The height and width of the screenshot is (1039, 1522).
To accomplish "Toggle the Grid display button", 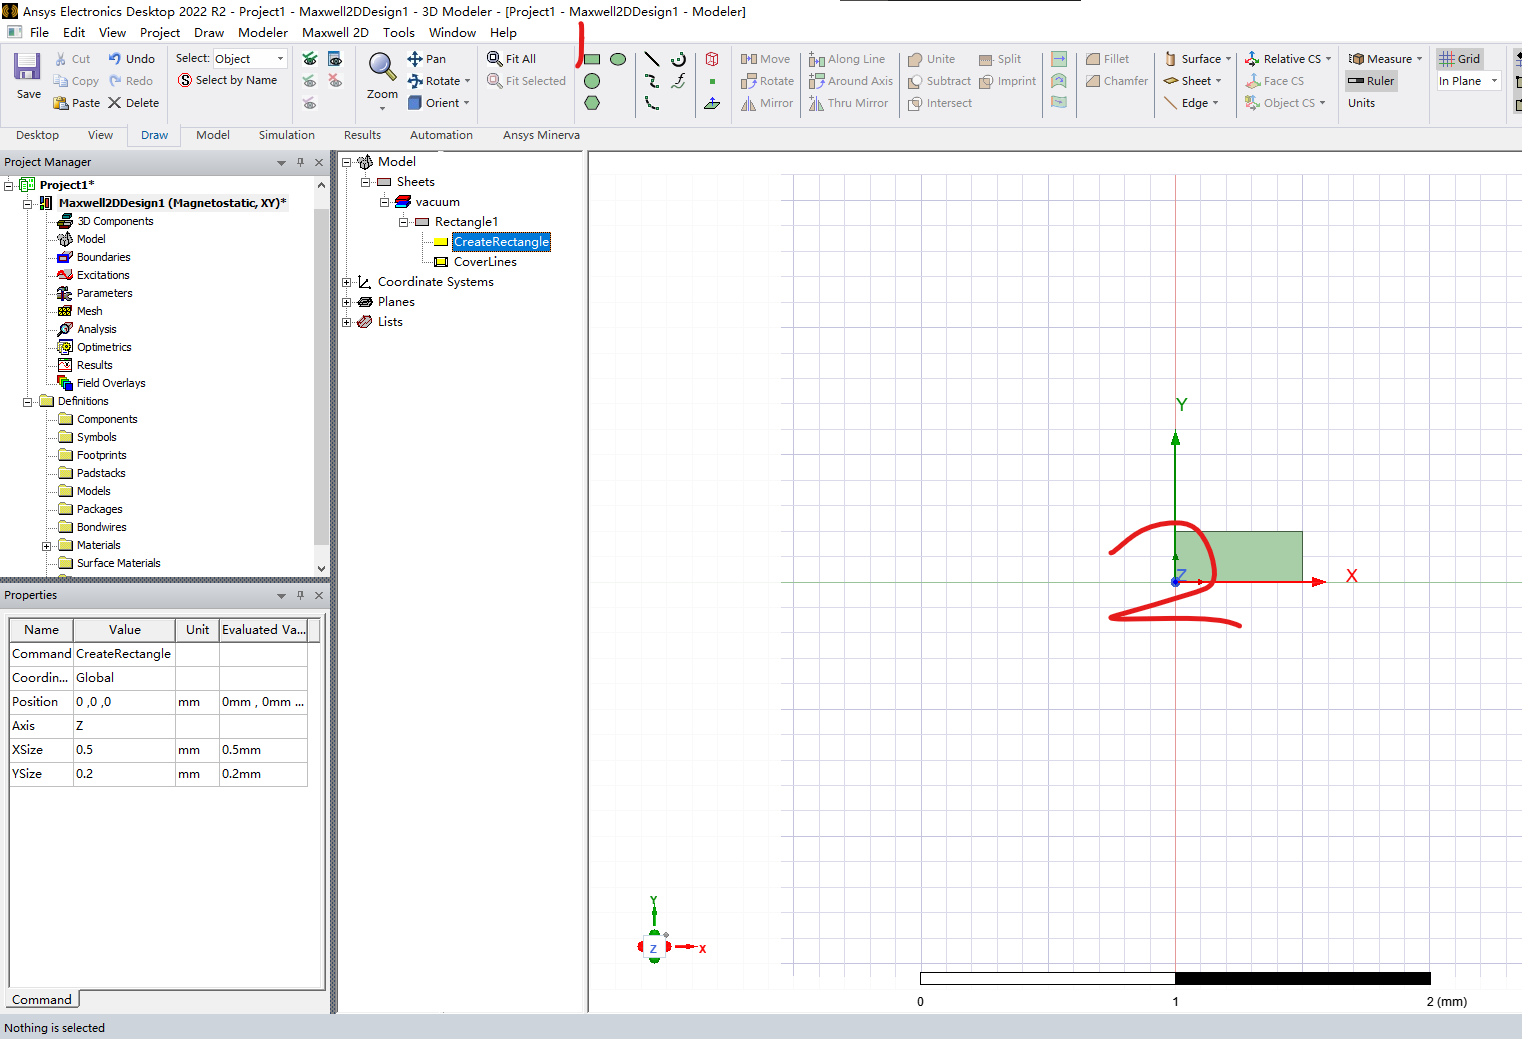I will click(1459, 59).
